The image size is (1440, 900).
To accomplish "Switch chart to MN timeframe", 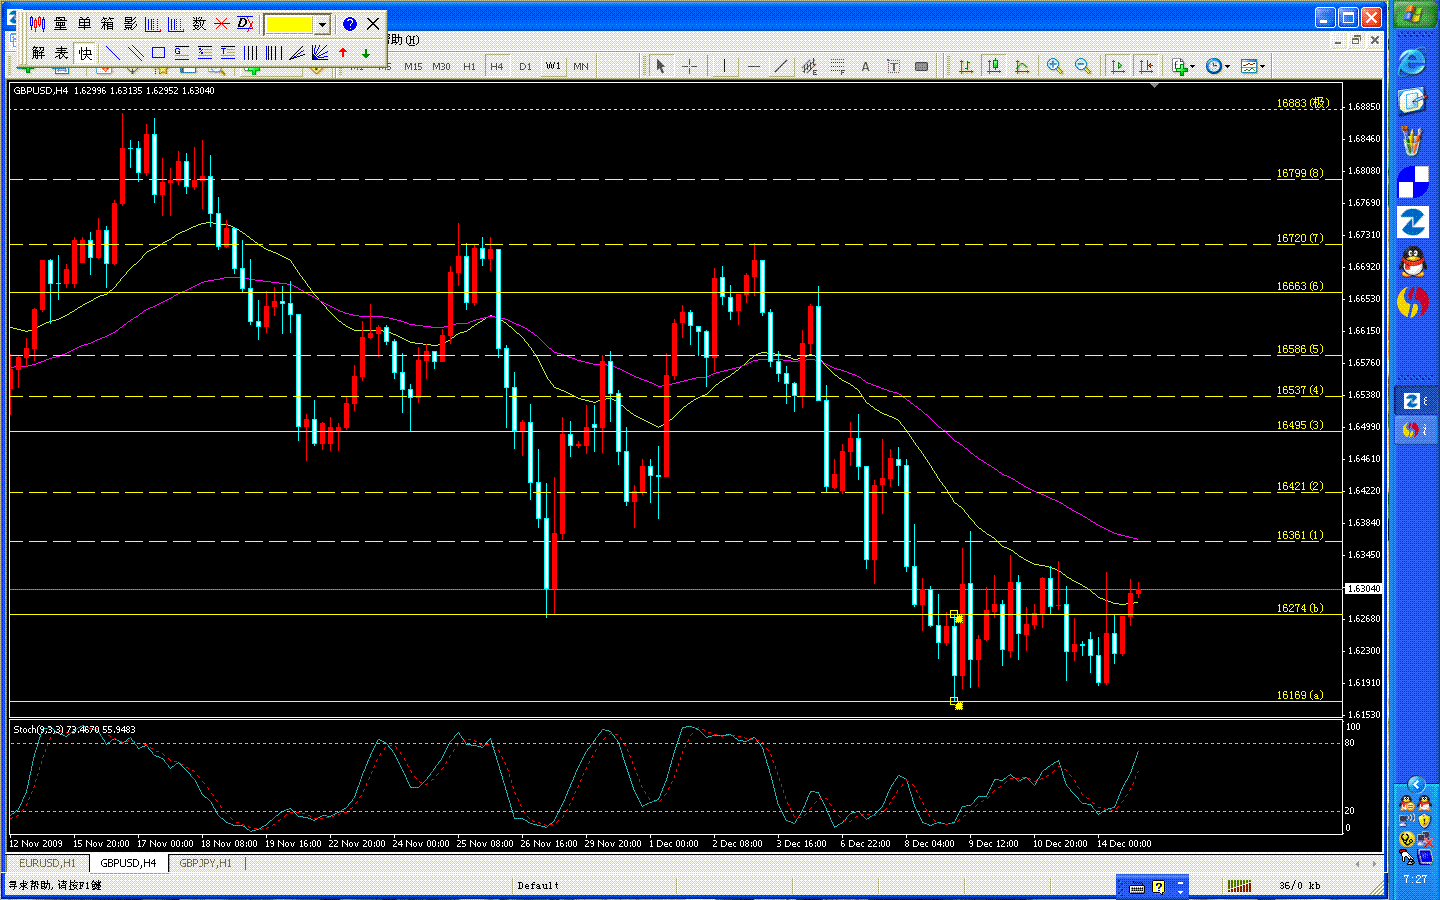I will coord(581,67).
